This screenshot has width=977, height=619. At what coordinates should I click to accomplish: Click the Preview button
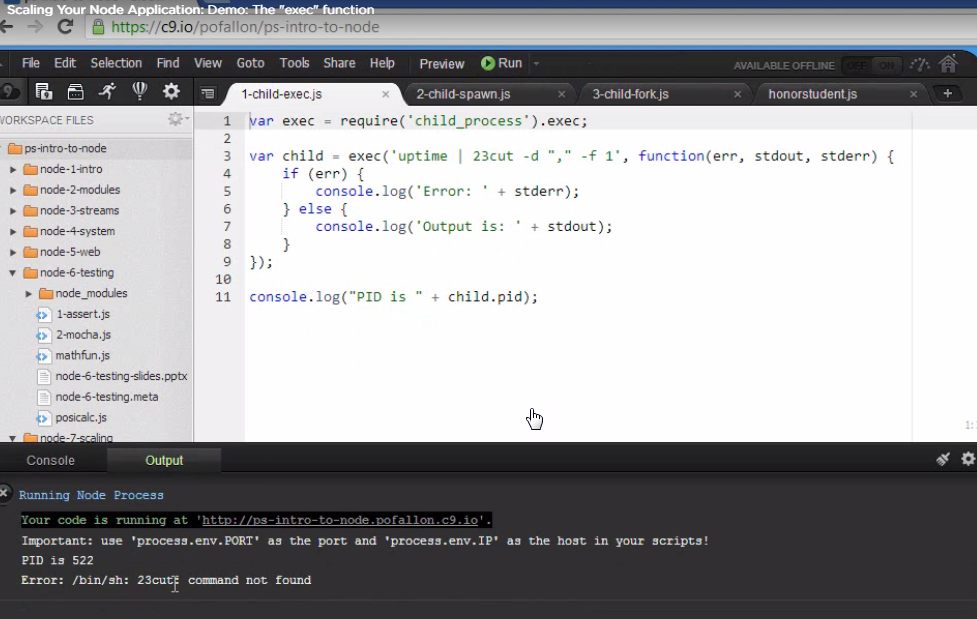coord(442,64)
